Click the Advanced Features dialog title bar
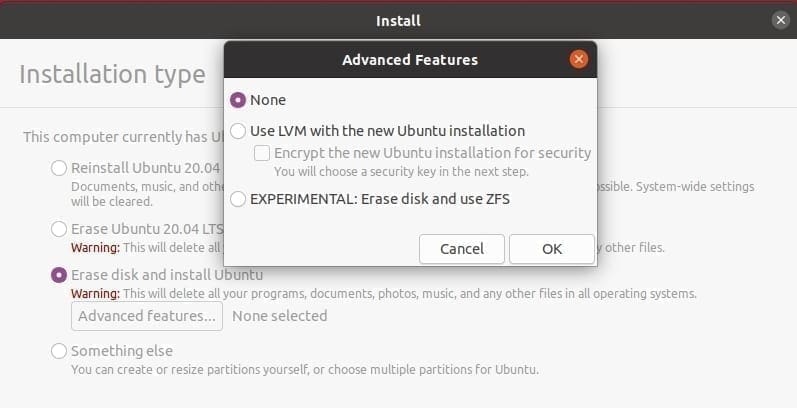797x408 pixels. [x=410, y=59]
